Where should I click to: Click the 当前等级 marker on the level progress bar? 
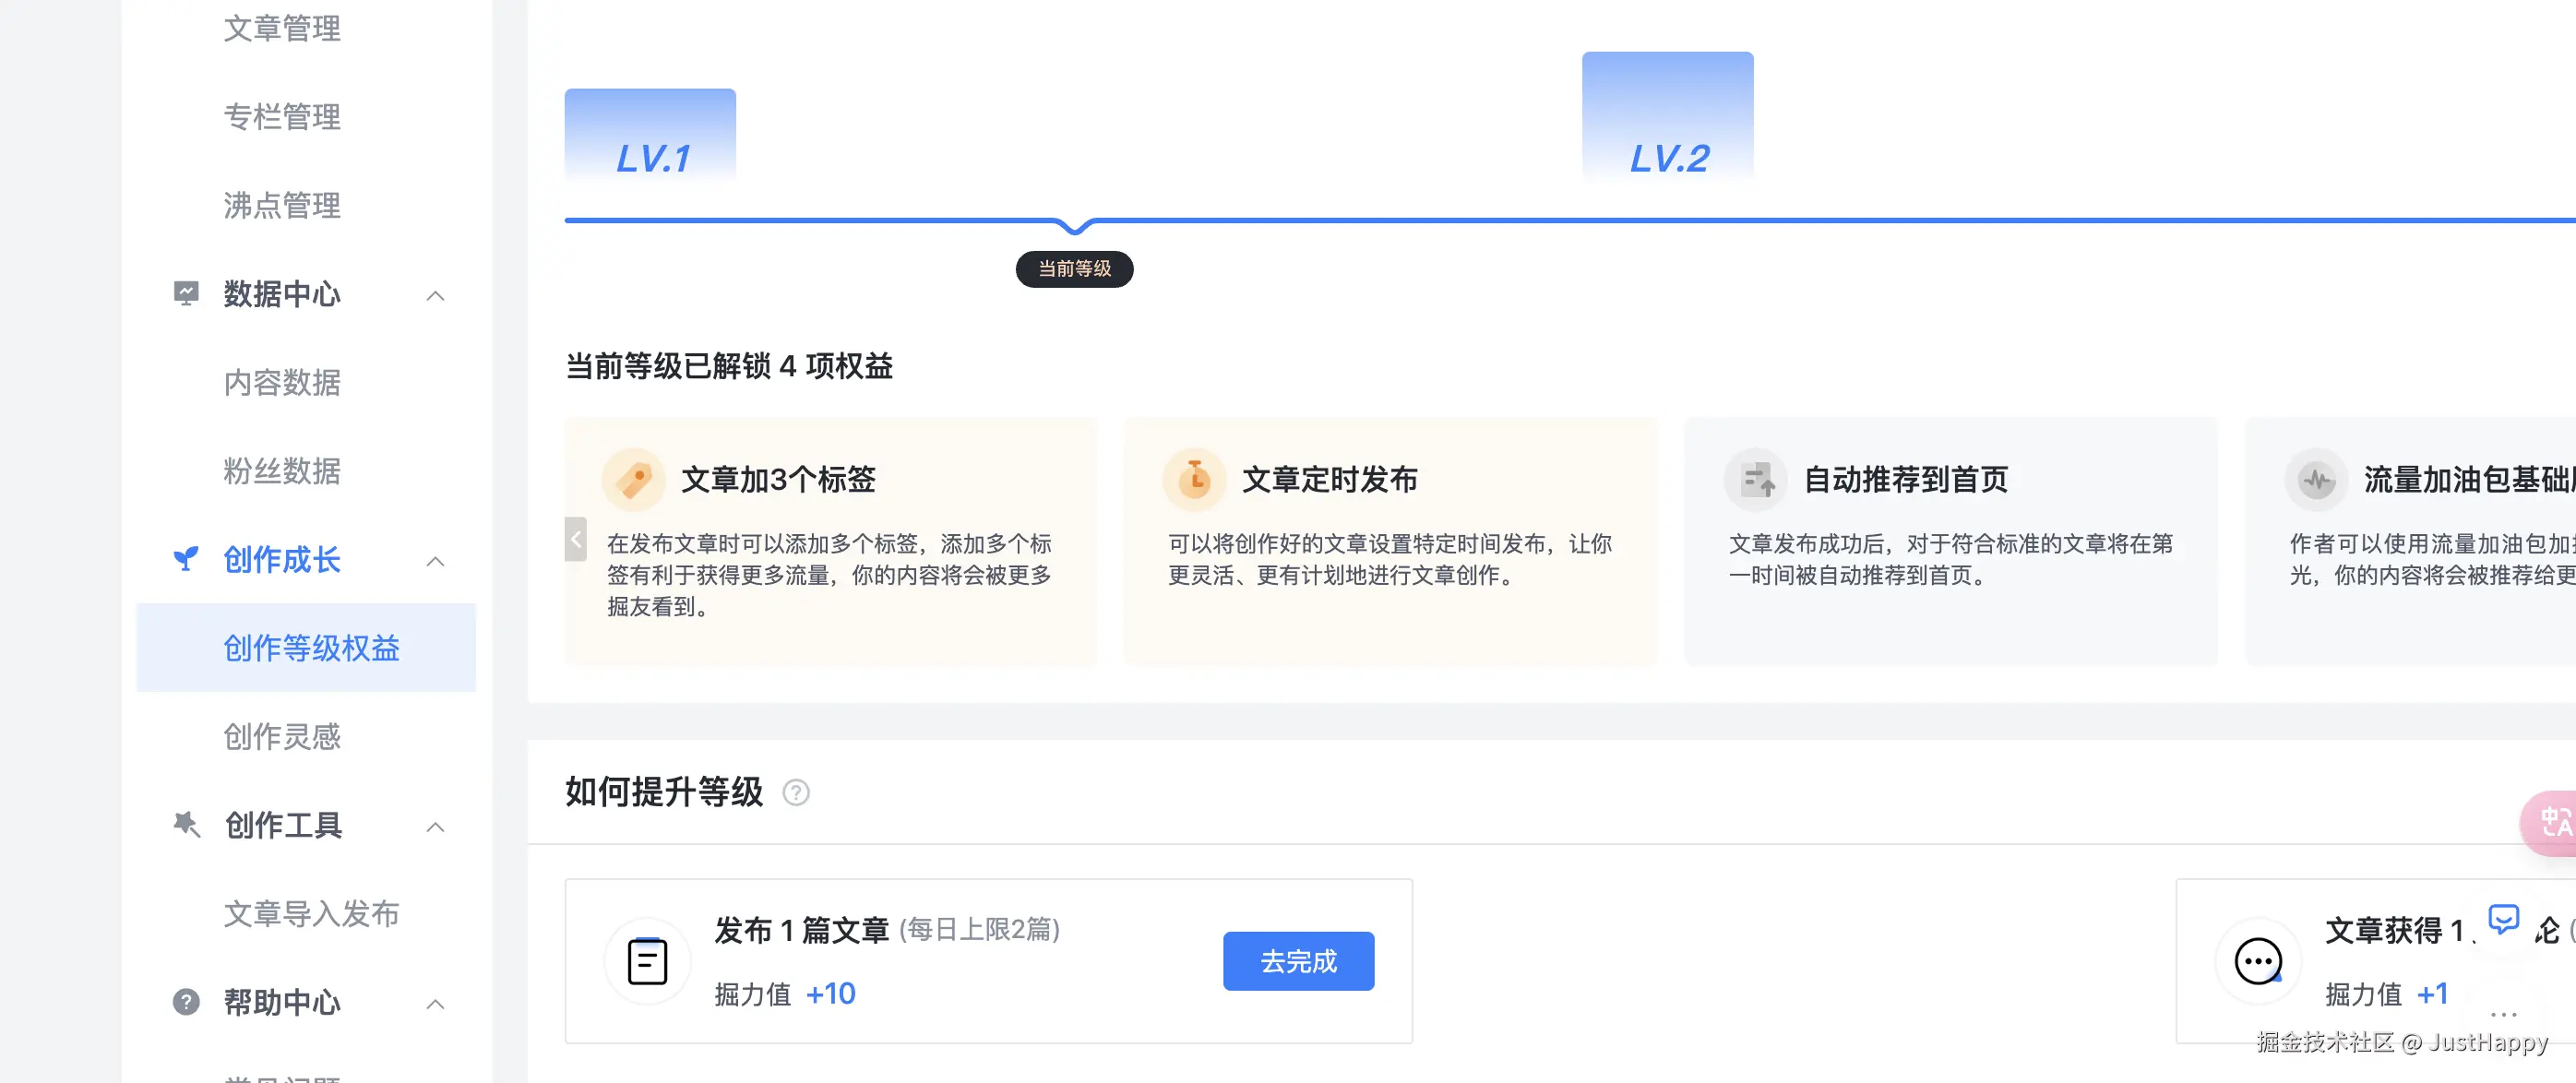(1074, 269)
